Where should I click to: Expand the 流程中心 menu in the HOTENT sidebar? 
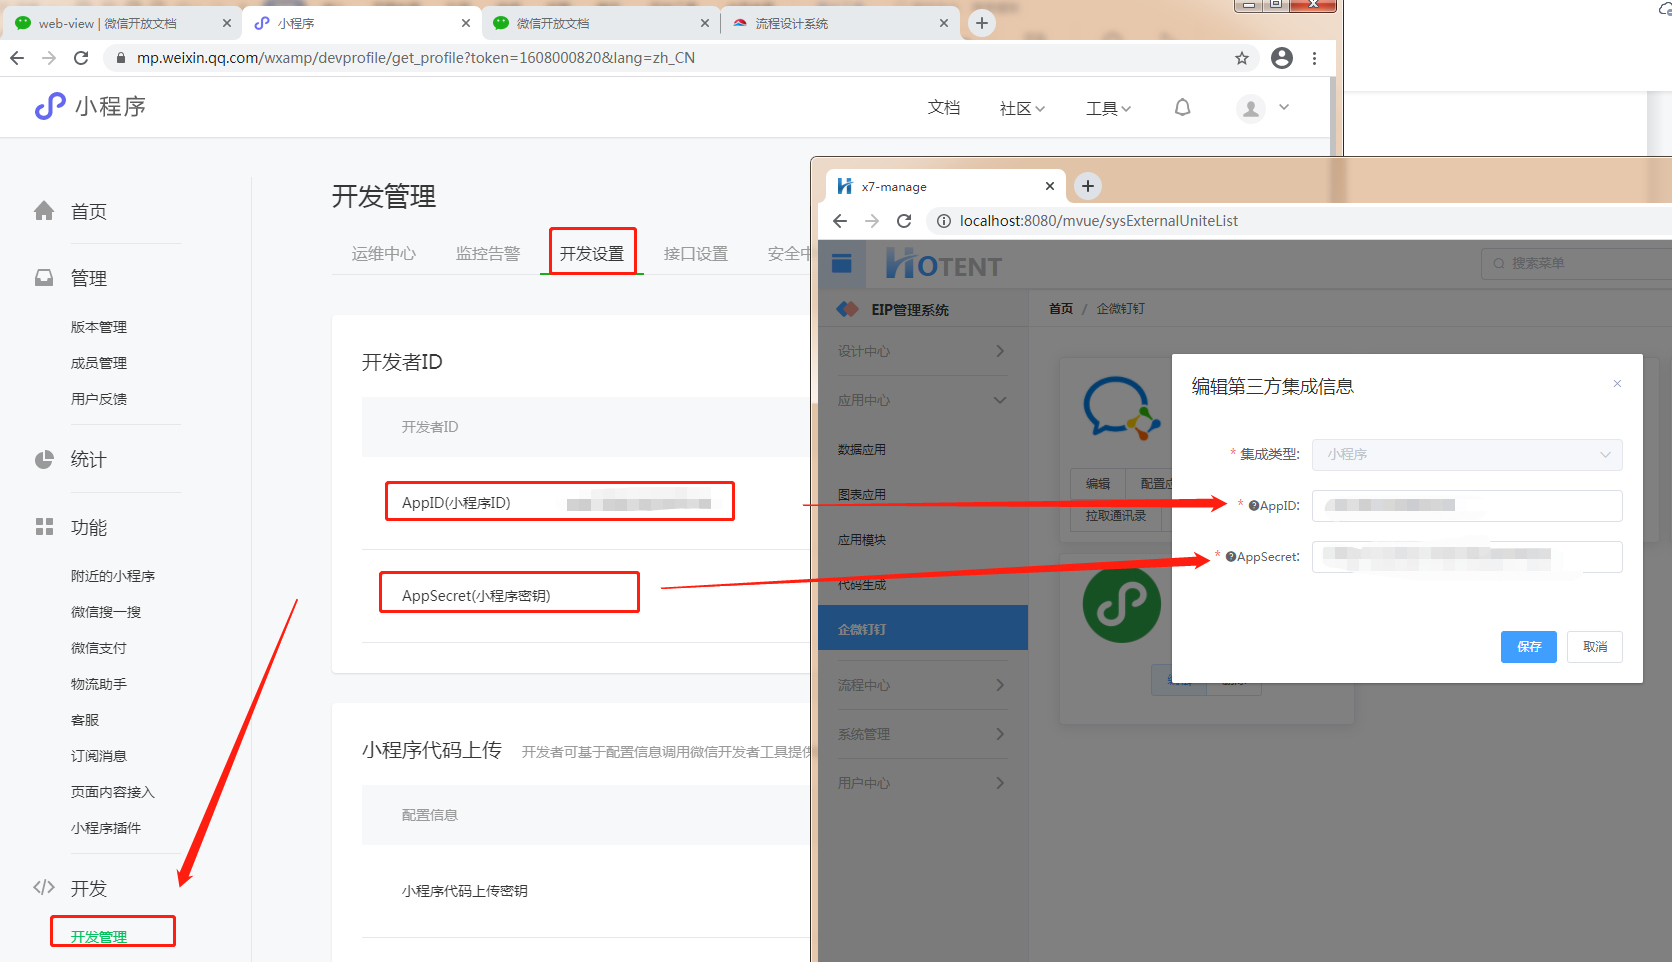click(922, 685)
